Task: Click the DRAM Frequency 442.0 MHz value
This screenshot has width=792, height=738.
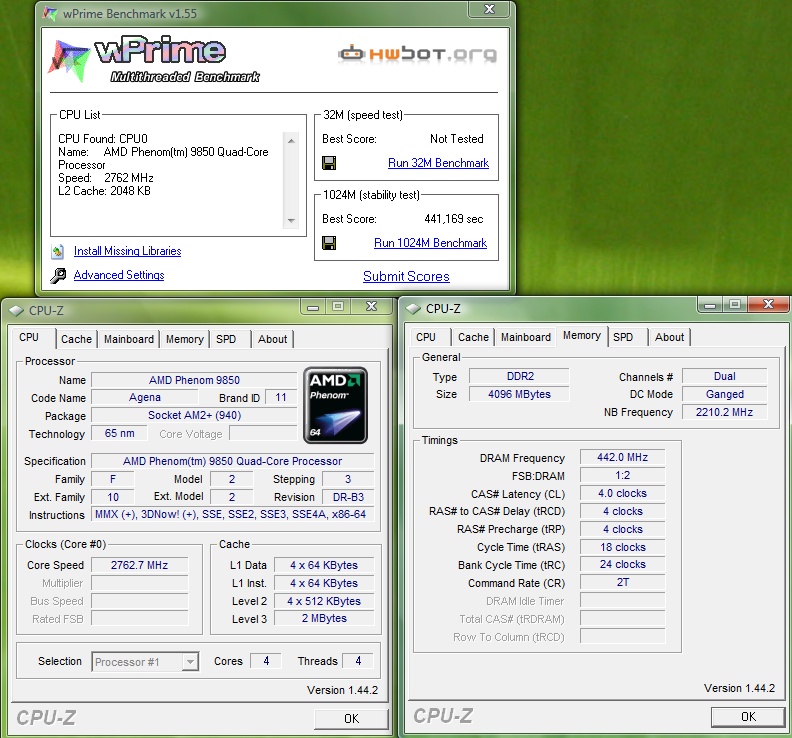Action: (622, 457)
